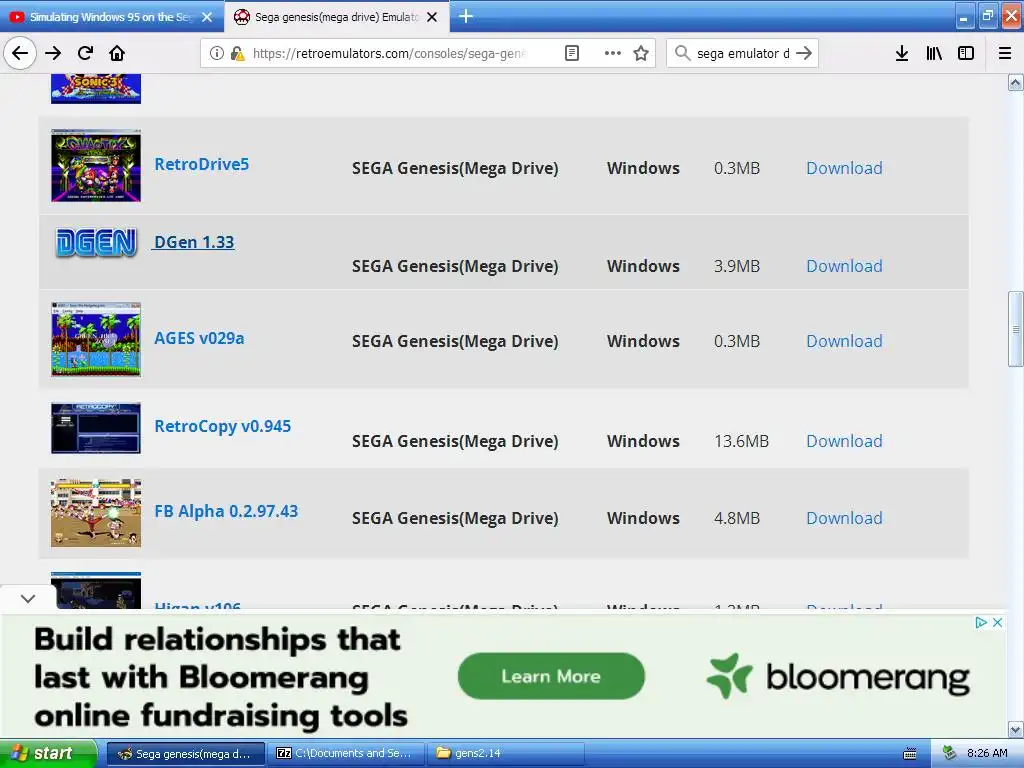
Task: Click the AGES Sonic screenshot thumbnail
Action: point(96,339)
